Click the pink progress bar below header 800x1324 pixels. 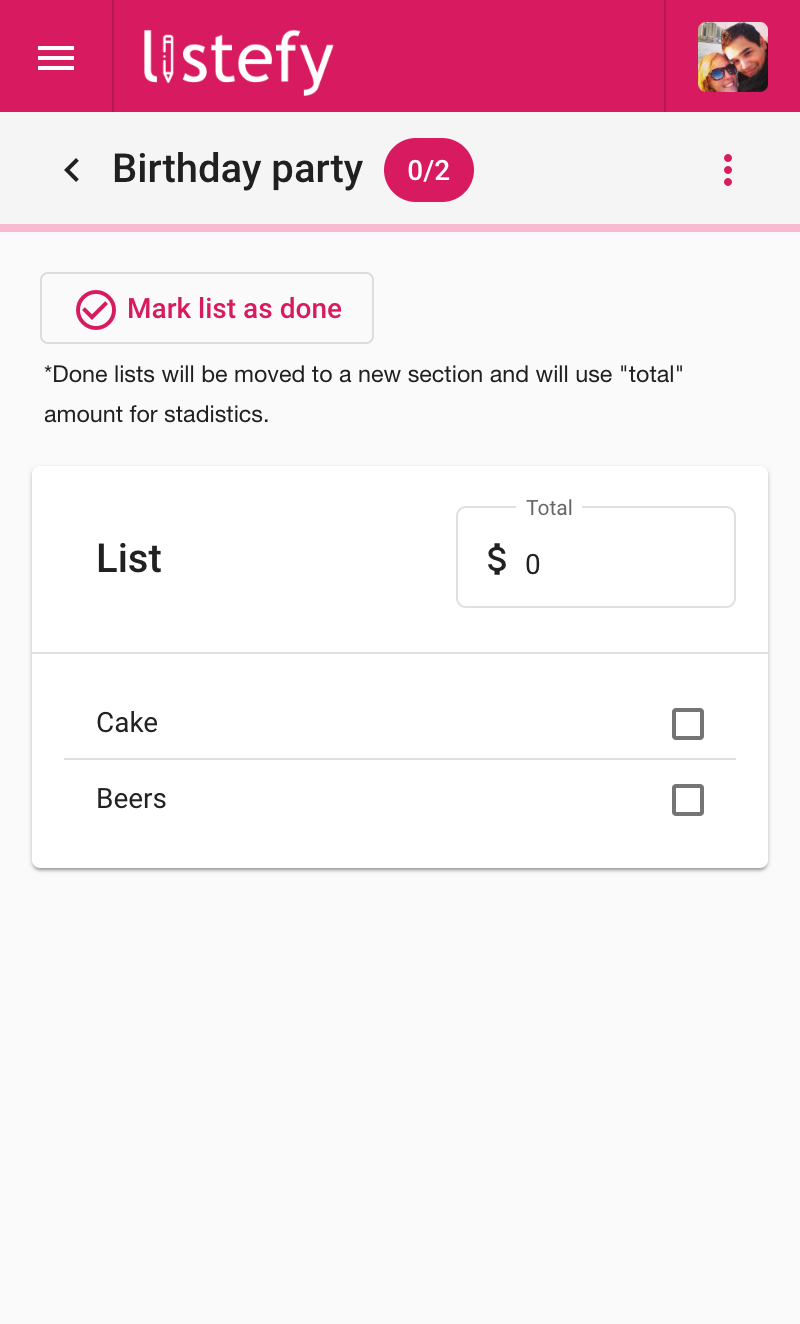400,228
